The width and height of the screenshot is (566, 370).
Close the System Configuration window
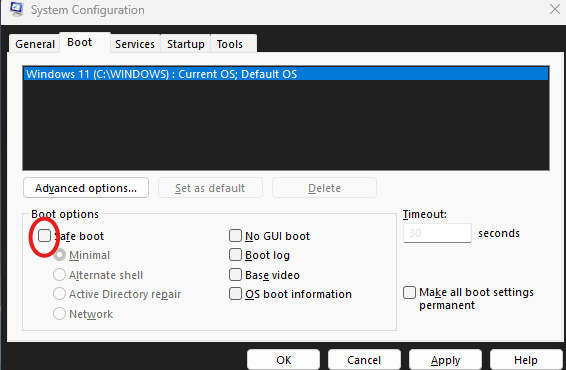[555, 9]
